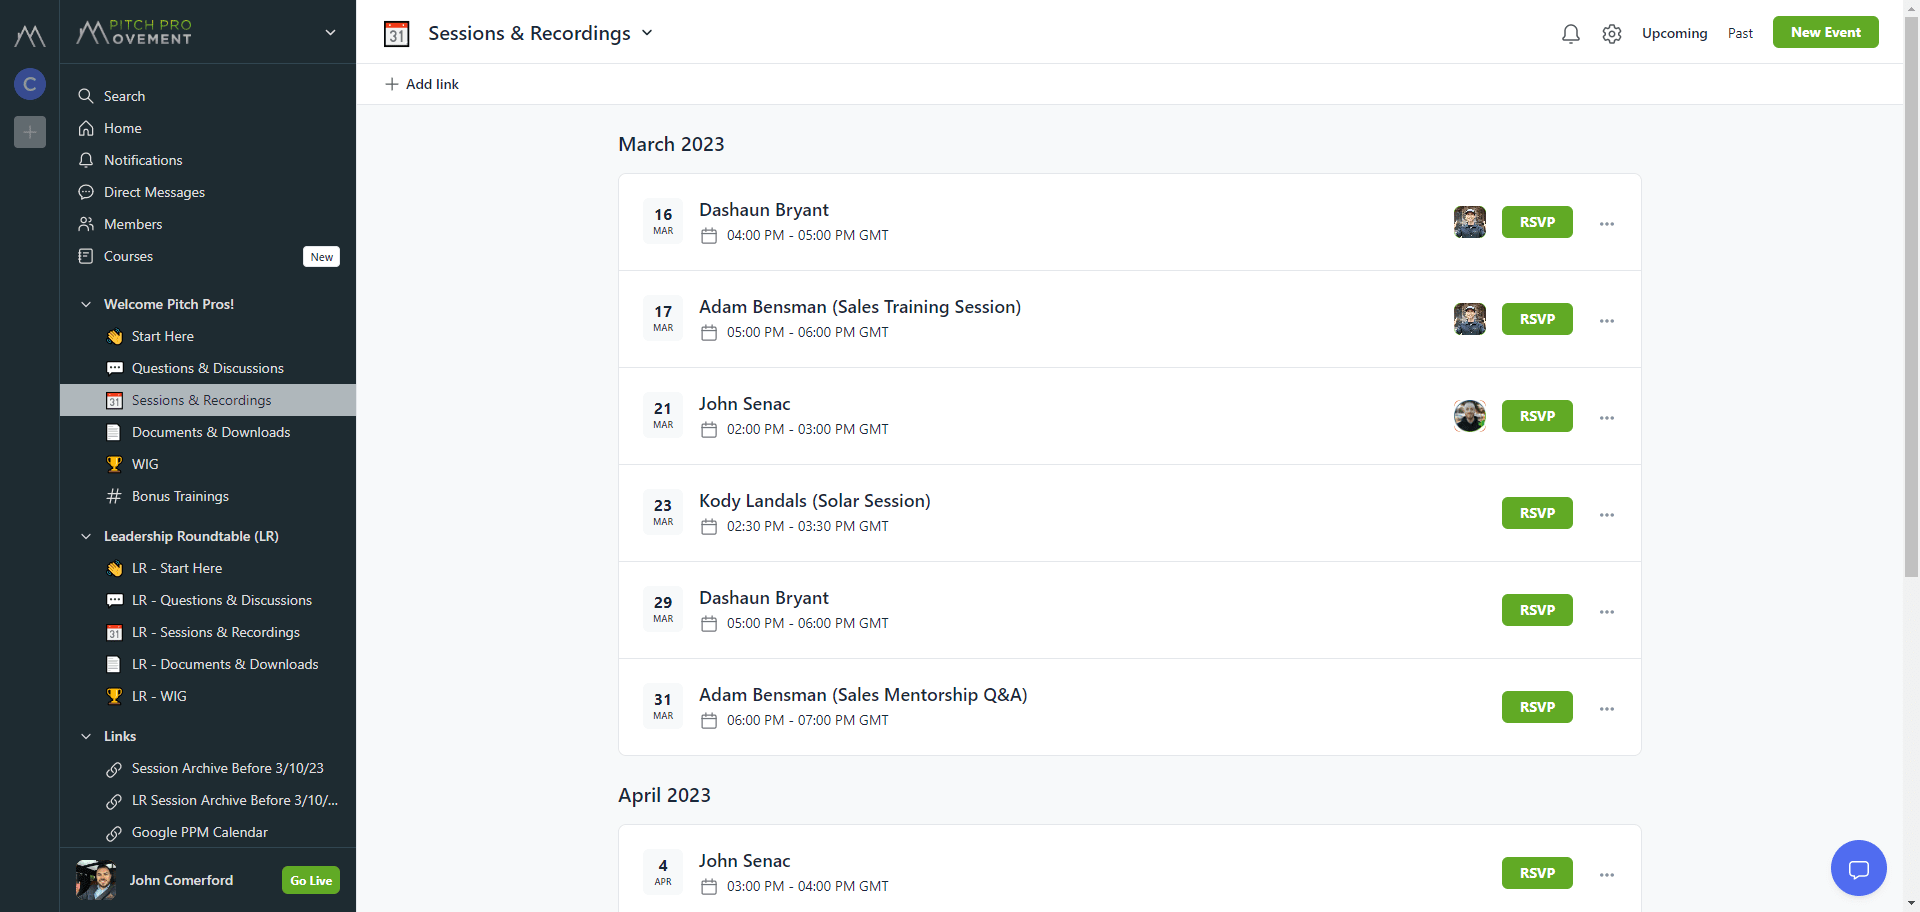
Task: RSVP to Dashaun Bryant on 29 Mar
Action: (x=1537, y=610)
